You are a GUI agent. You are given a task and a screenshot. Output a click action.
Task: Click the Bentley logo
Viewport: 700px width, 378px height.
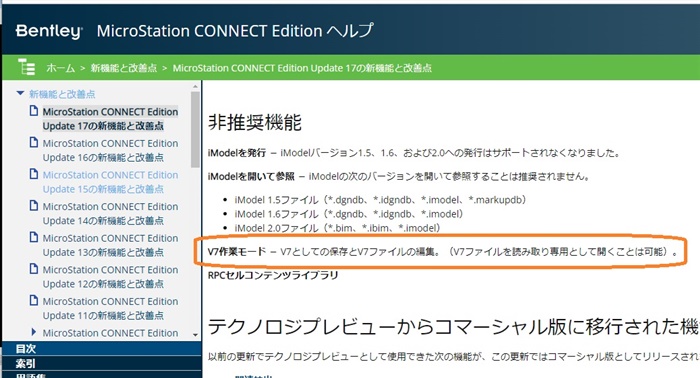point(49,31)
